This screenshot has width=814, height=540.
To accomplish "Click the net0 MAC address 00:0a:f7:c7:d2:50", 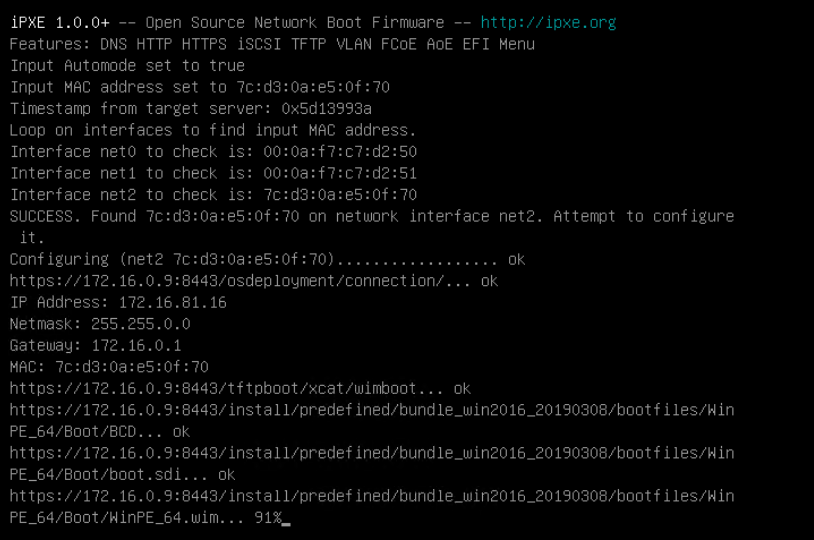I will tap(340, 152).
